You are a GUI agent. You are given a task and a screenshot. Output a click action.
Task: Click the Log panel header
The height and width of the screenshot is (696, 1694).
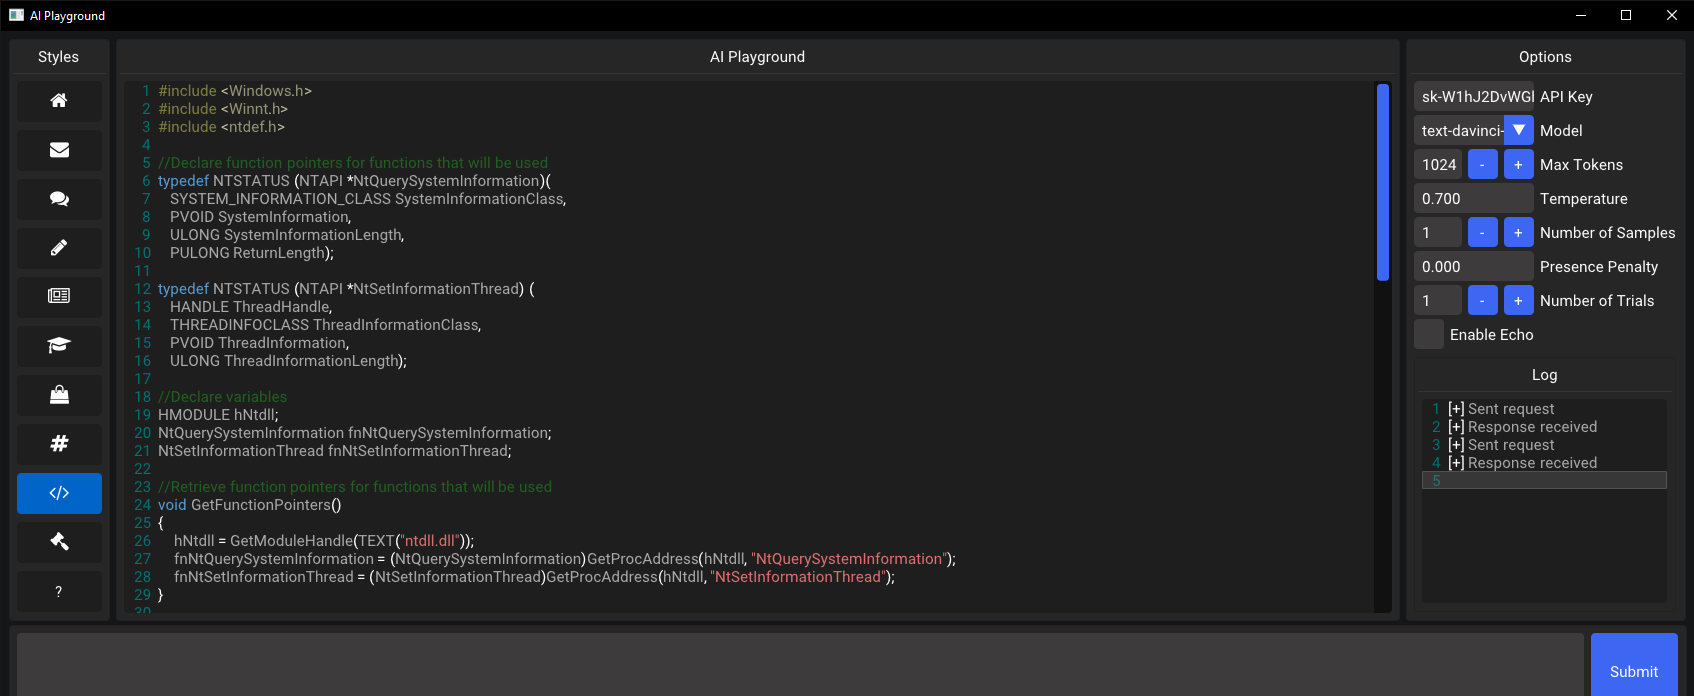coord(1544,375)
